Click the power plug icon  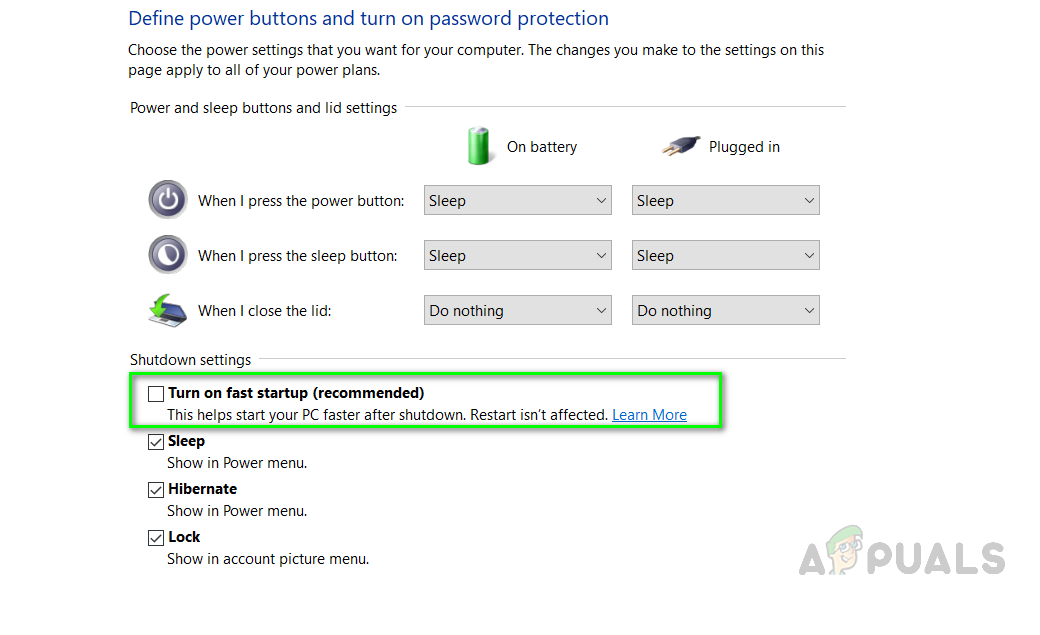tap(680, 147)
